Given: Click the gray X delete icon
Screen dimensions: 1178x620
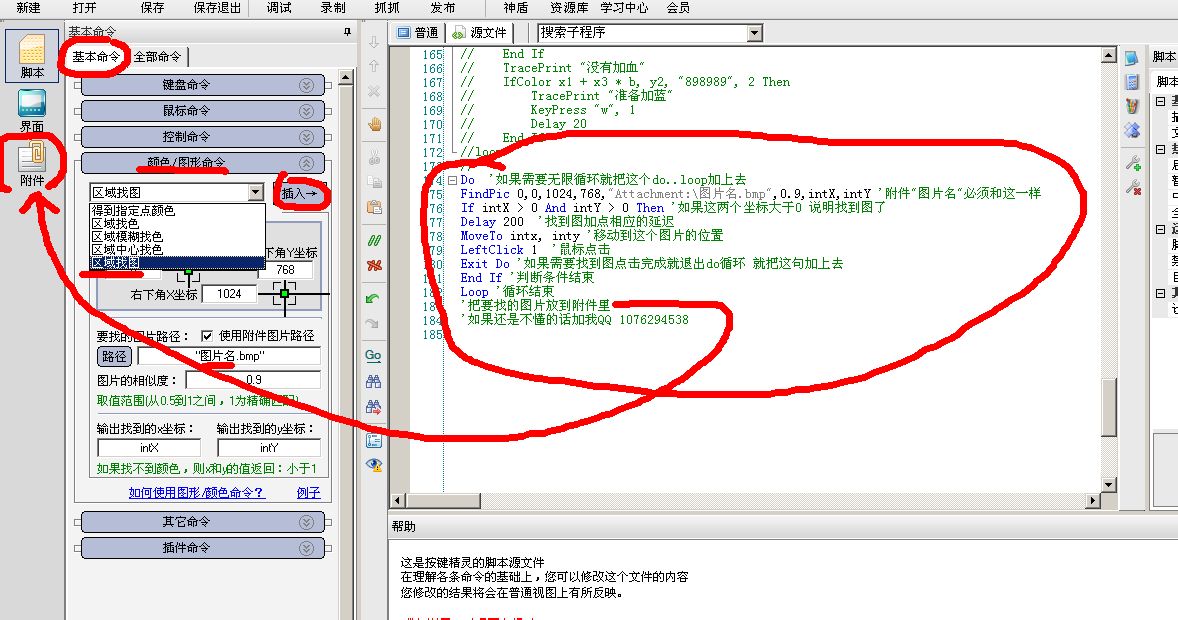Looking at the screenshot, I should (373, 91).
